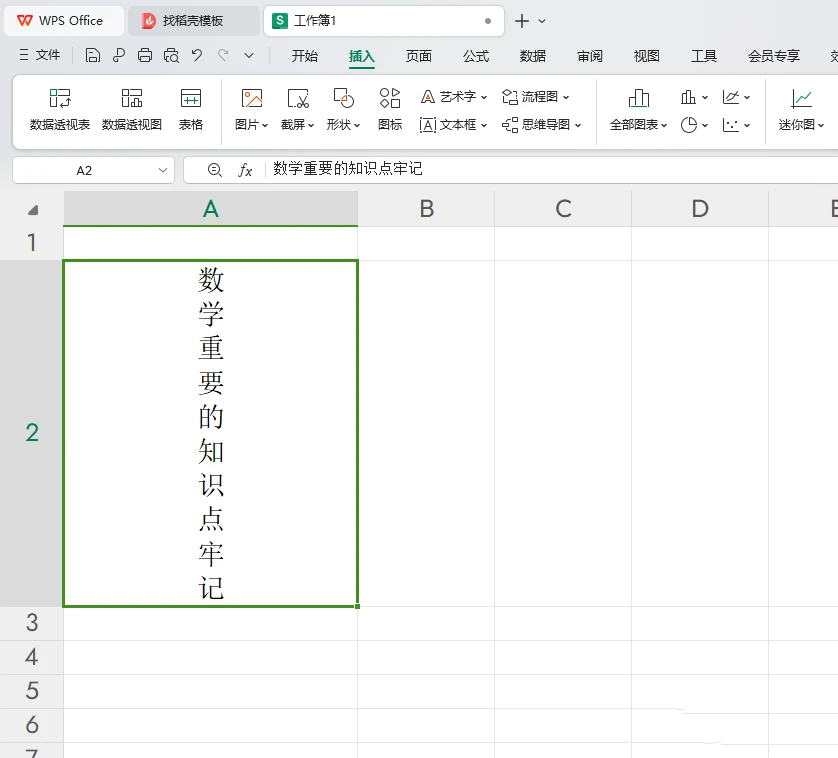Click the zoom magnifier in formula bar
The width and height of the screenshot is (838, 758).
pos(215,170)
